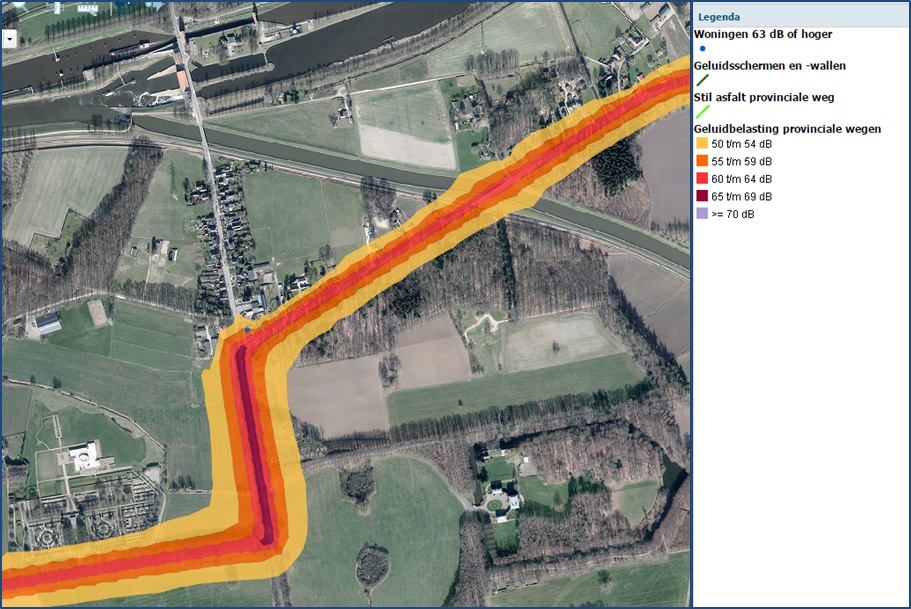Click the '60 t/m 64 dB' label
This screenshot has height=609, width=911.
(741, 179)
